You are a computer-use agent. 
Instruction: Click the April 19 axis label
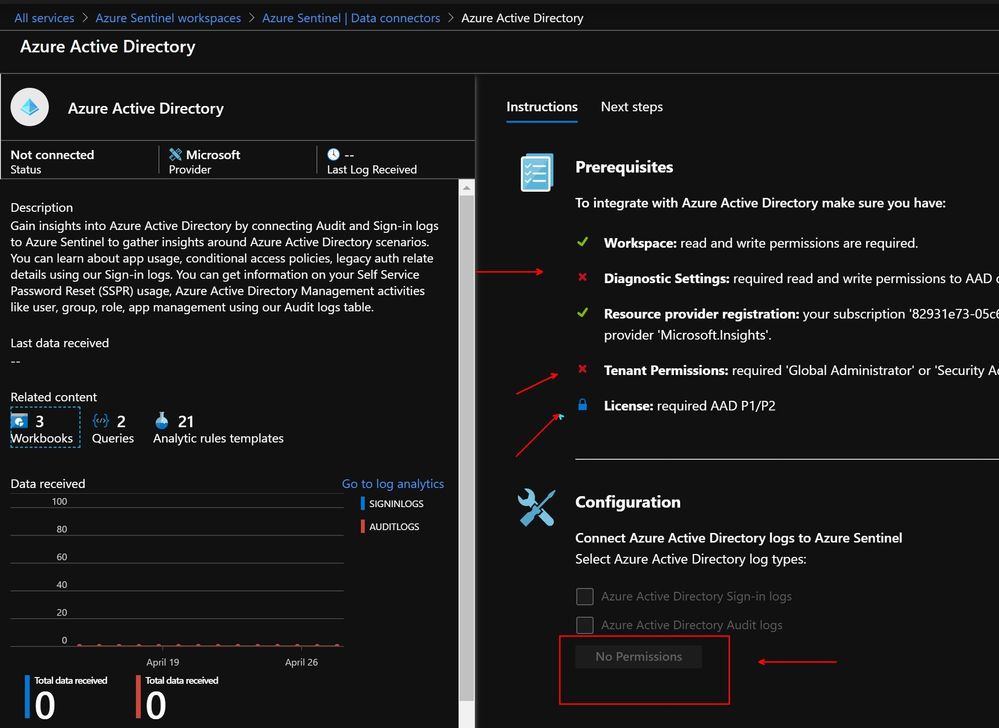162,662
